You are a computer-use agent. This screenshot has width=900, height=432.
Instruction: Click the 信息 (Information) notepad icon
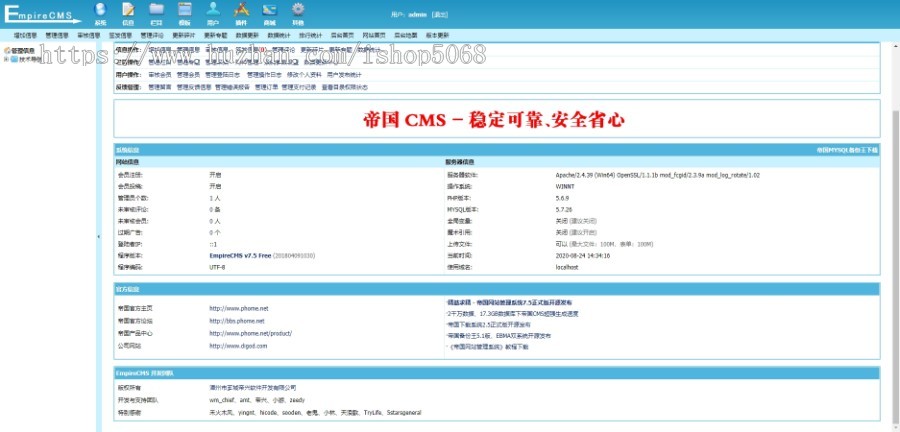pyautogui.click(x=128, y=12)
